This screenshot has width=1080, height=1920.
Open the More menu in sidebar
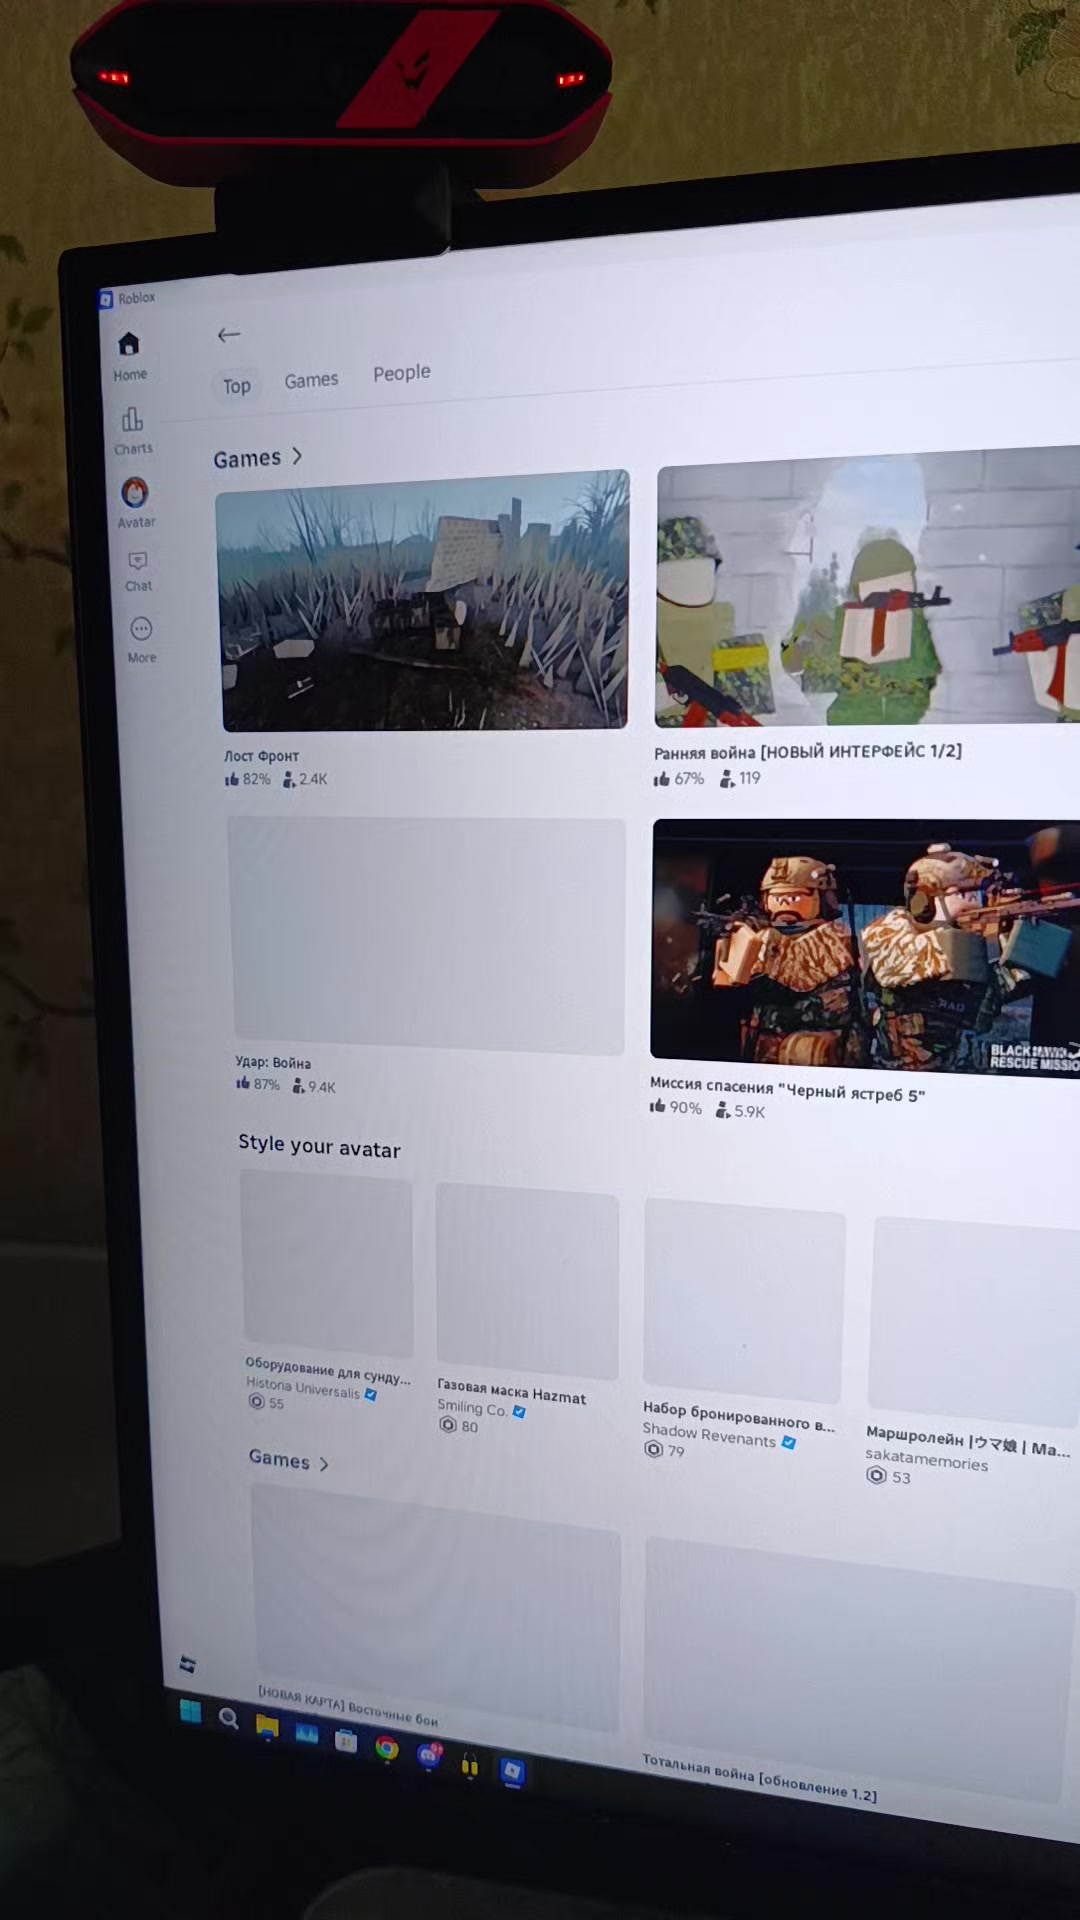pyautogui.click(x=141, y=640)
